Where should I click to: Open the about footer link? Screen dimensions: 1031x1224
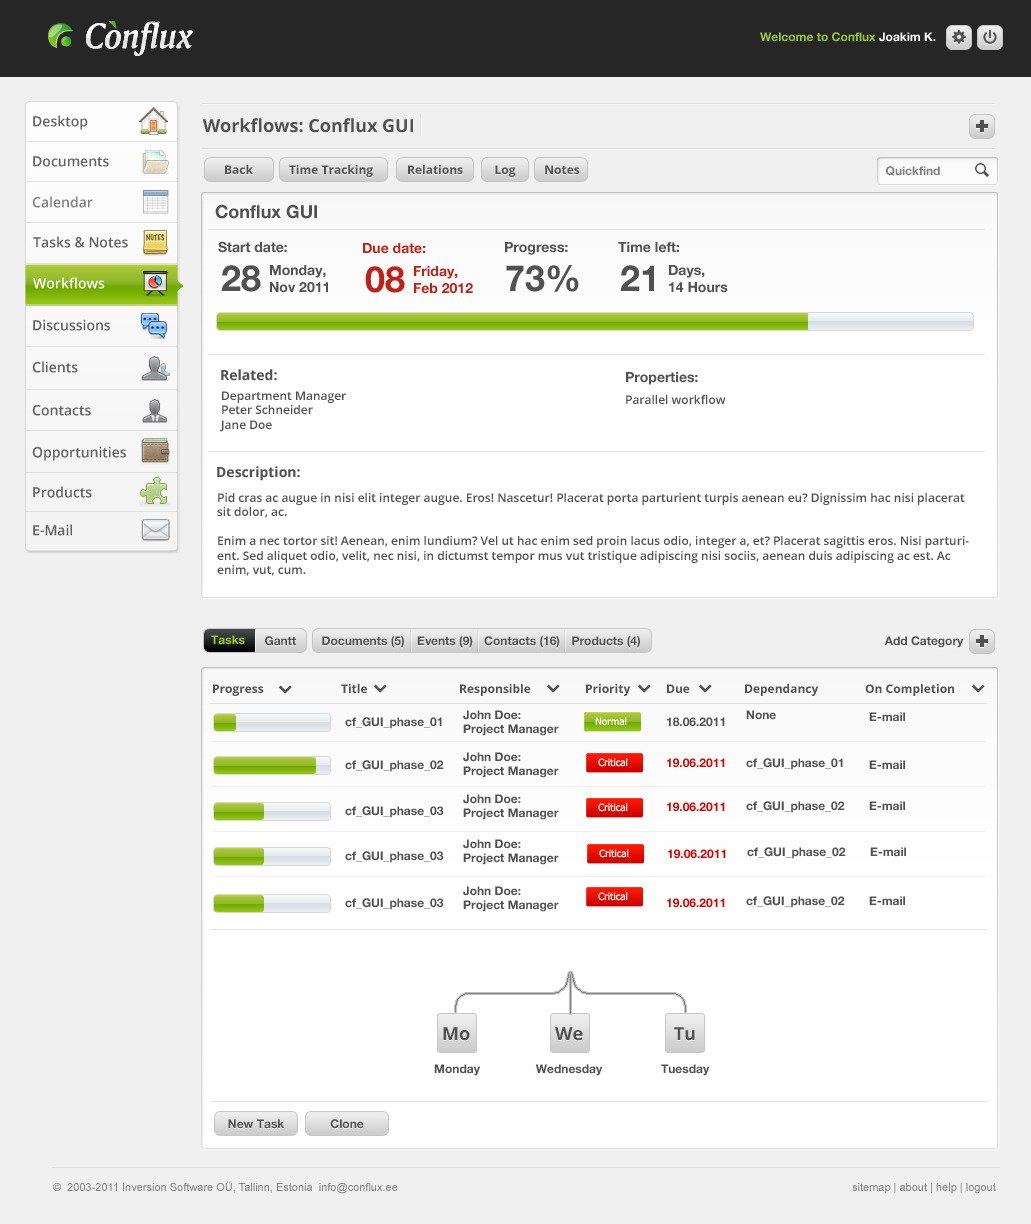[913, 1187]
